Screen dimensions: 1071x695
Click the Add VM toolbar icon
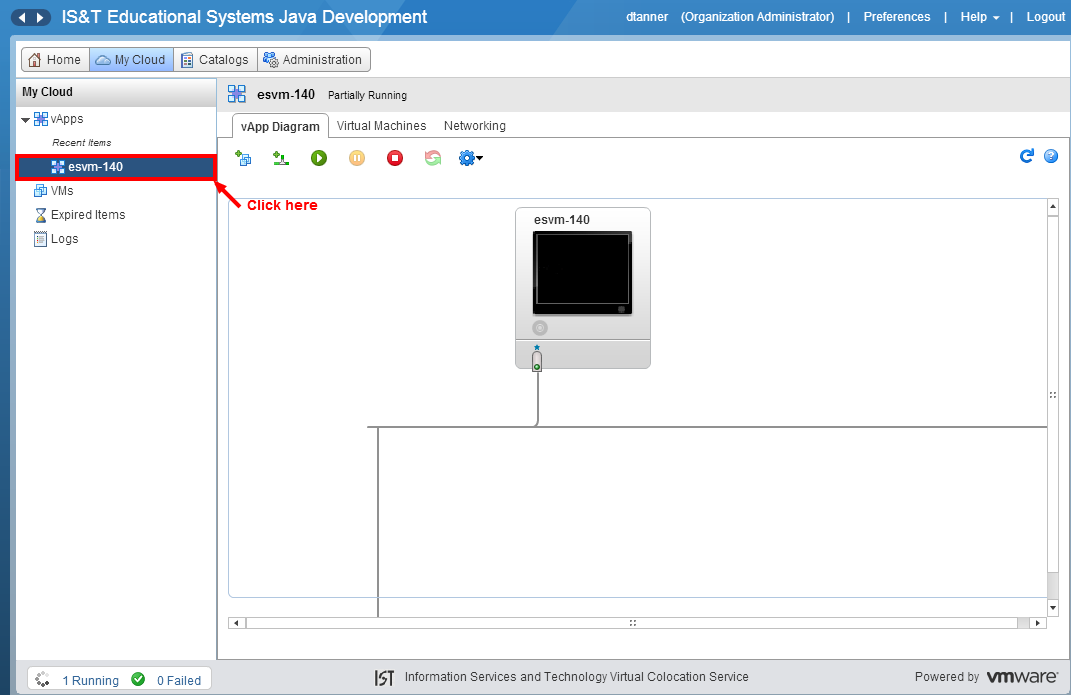click(x=243, y=158)
